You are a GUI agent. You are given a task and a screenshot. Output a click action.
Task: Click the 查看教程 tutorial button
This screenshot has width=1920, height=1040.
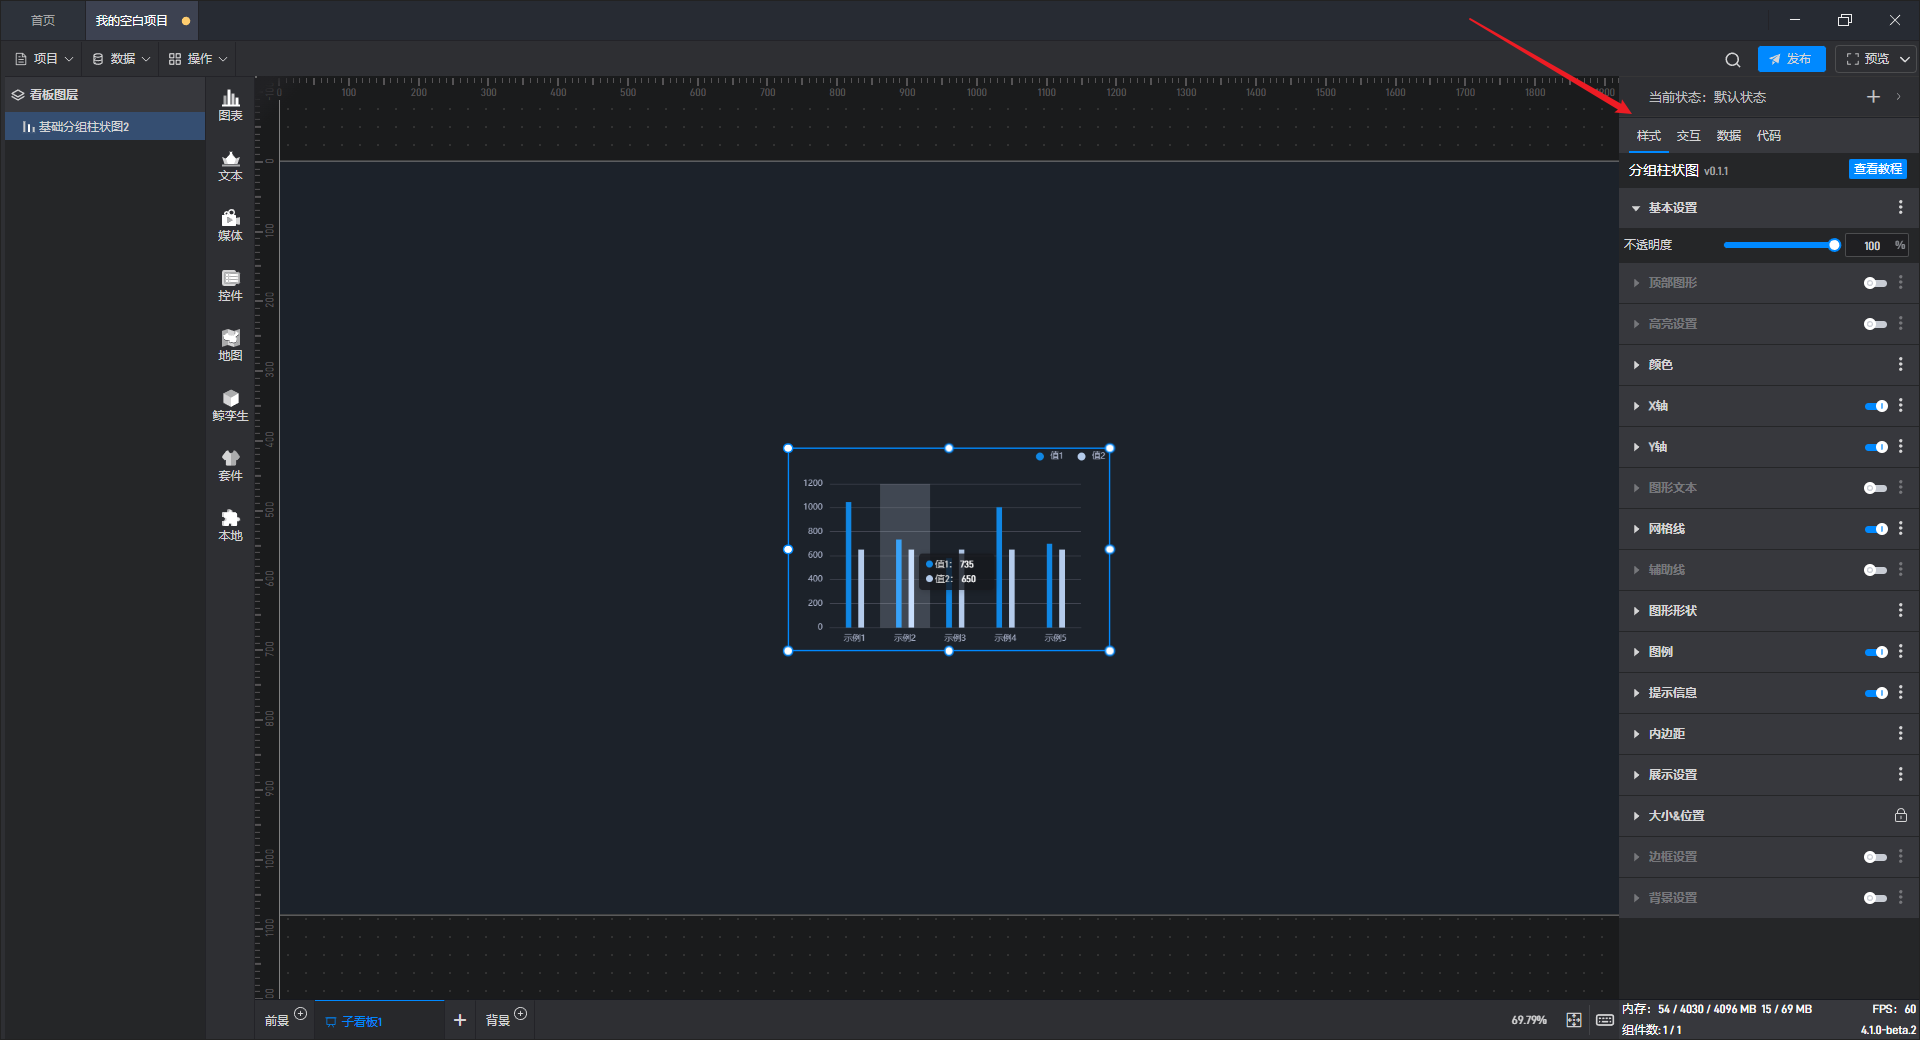point(1877,169)
